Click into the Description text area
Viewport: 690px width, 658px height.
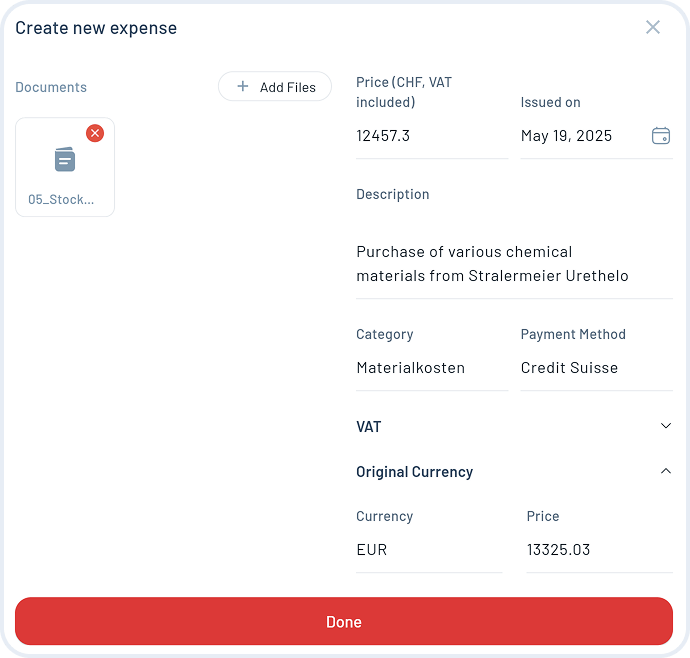point(513,264)
